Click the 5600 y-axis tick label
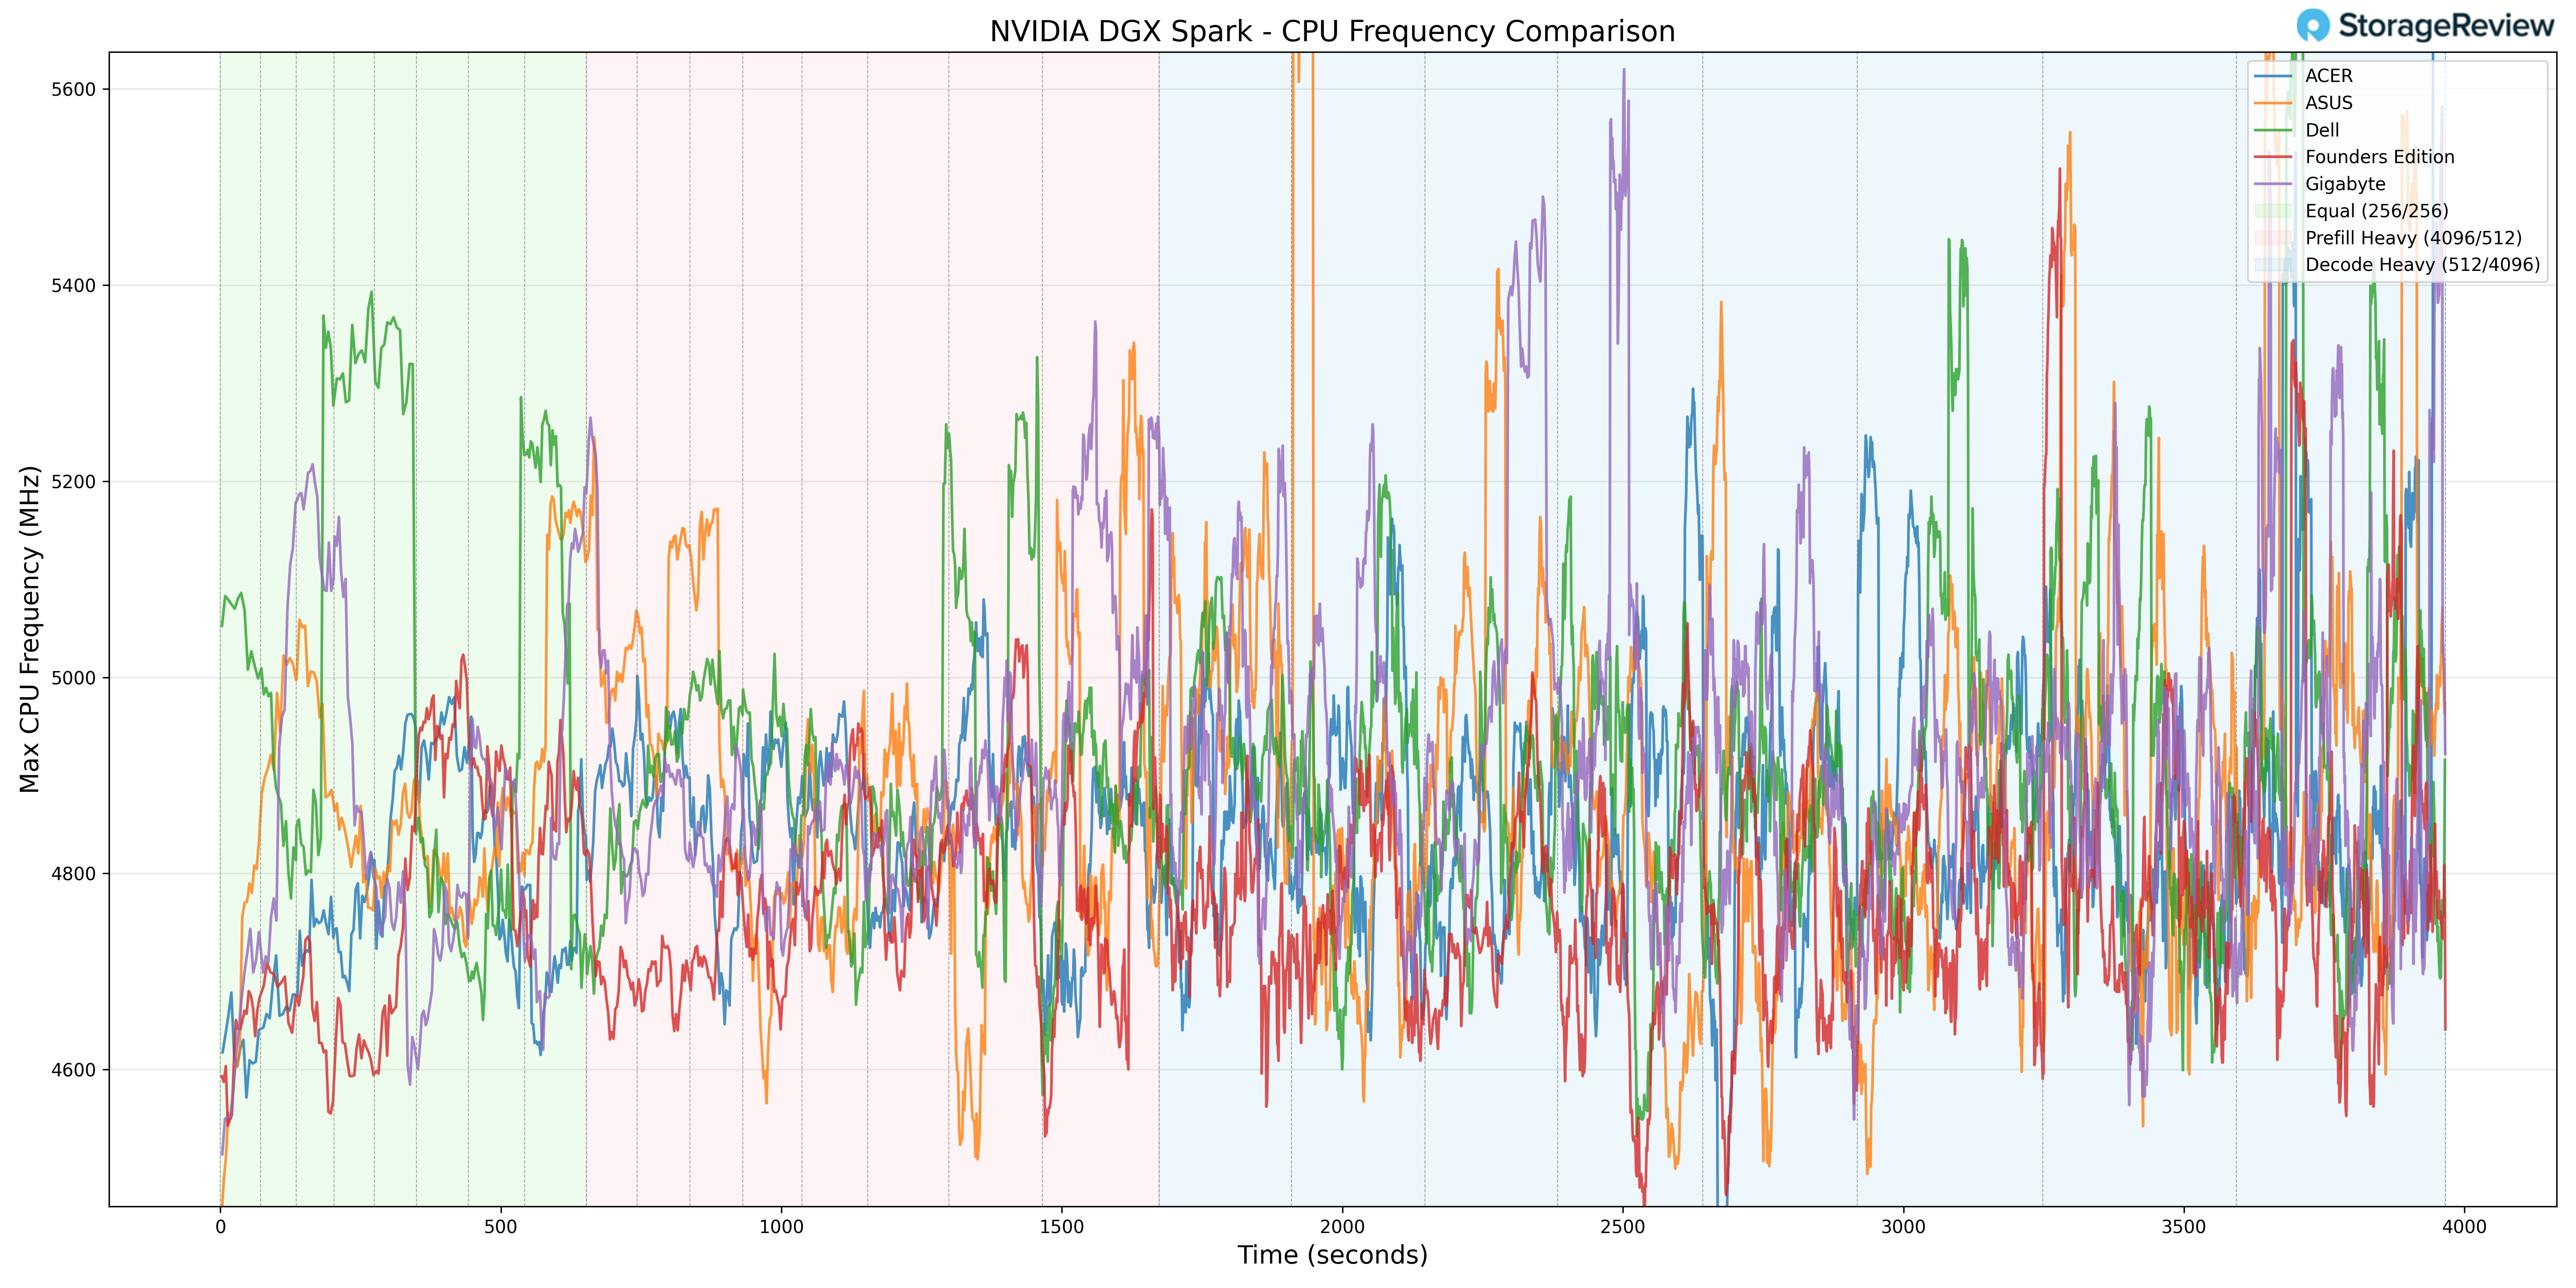This screenshot has width=2576, height=1288. [x=73, y=89]
